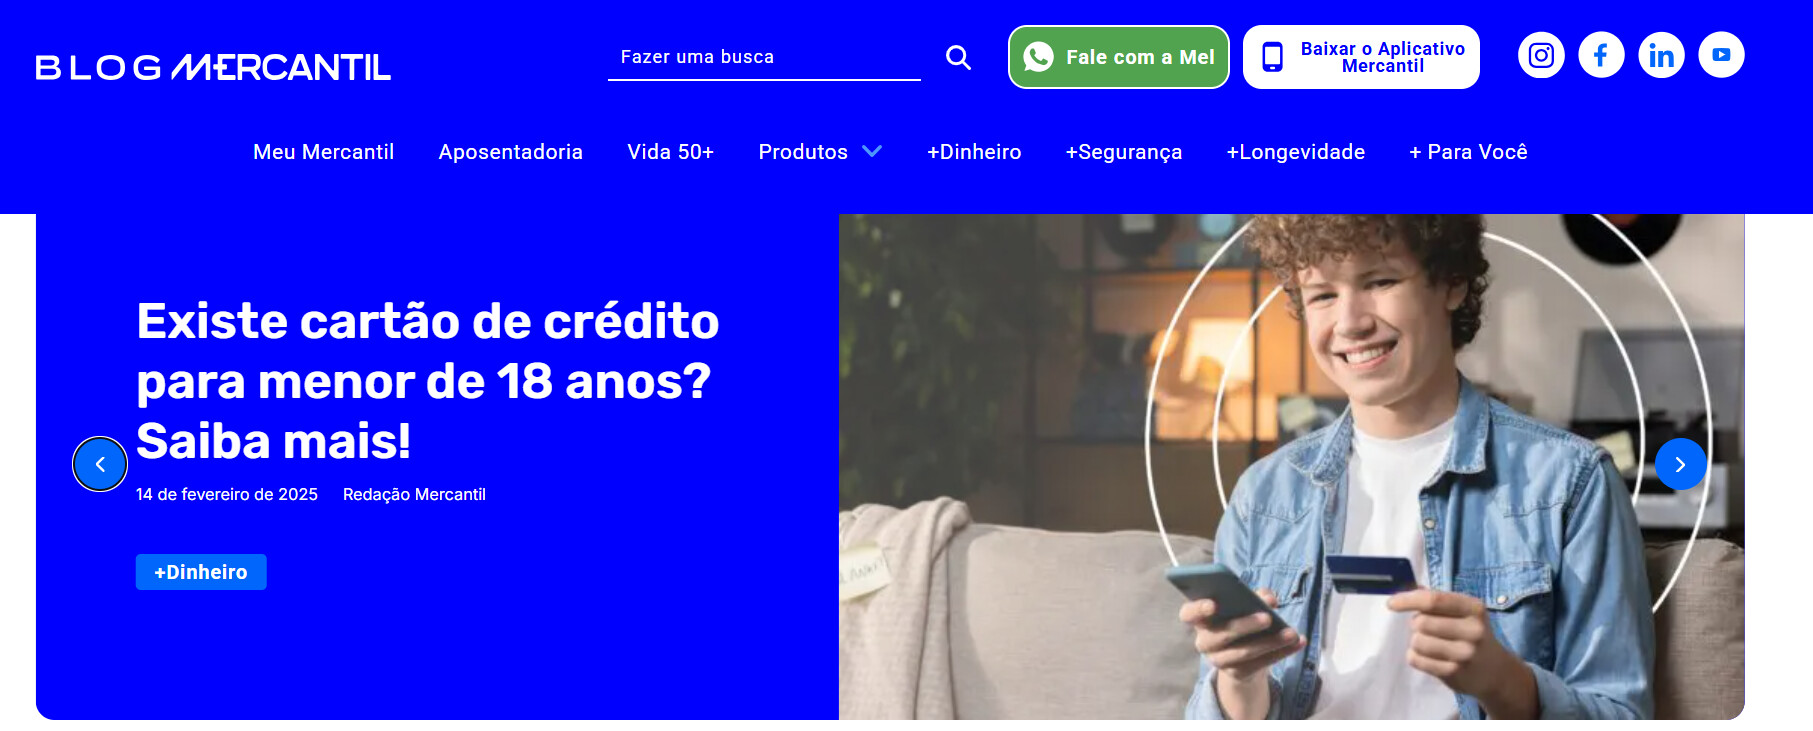Go to the +Segurança section
The height and width of the screenshot is (731, 1813).
coord(1123,152)
